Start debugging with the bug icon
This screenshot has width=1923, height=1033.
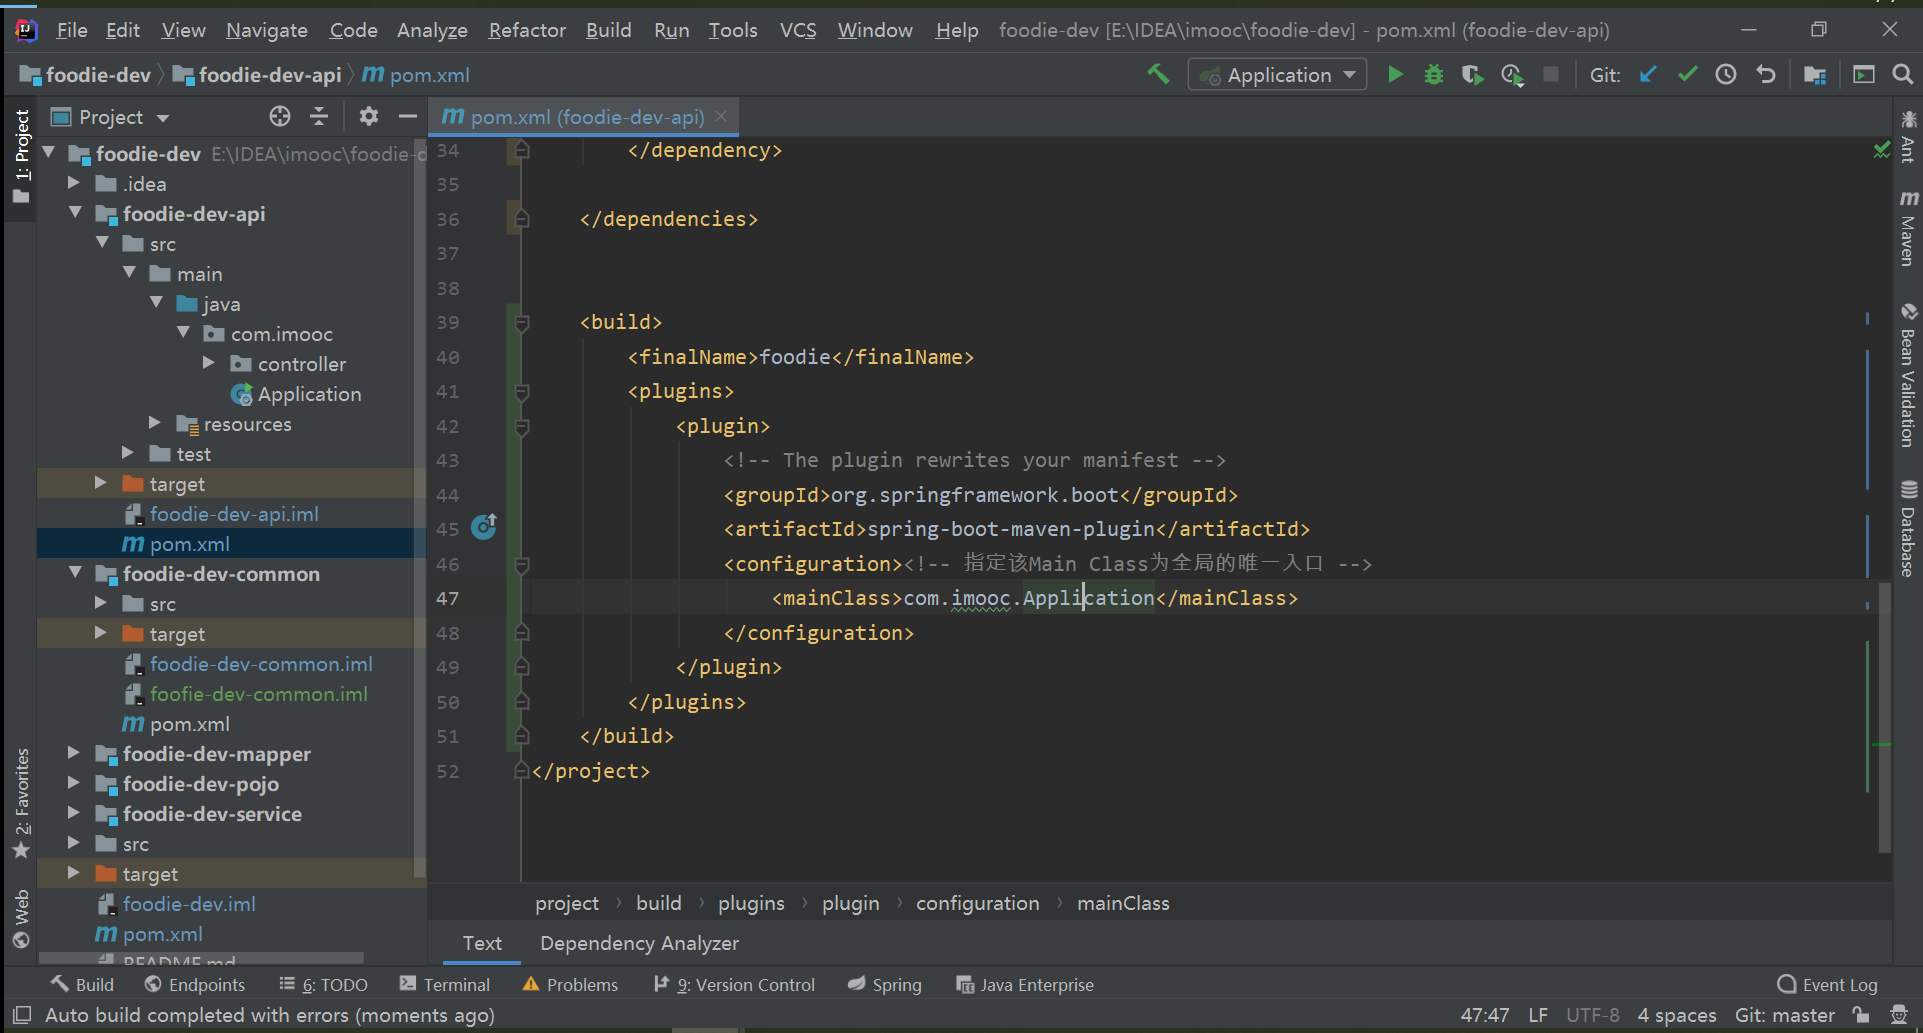point(1434,74)
